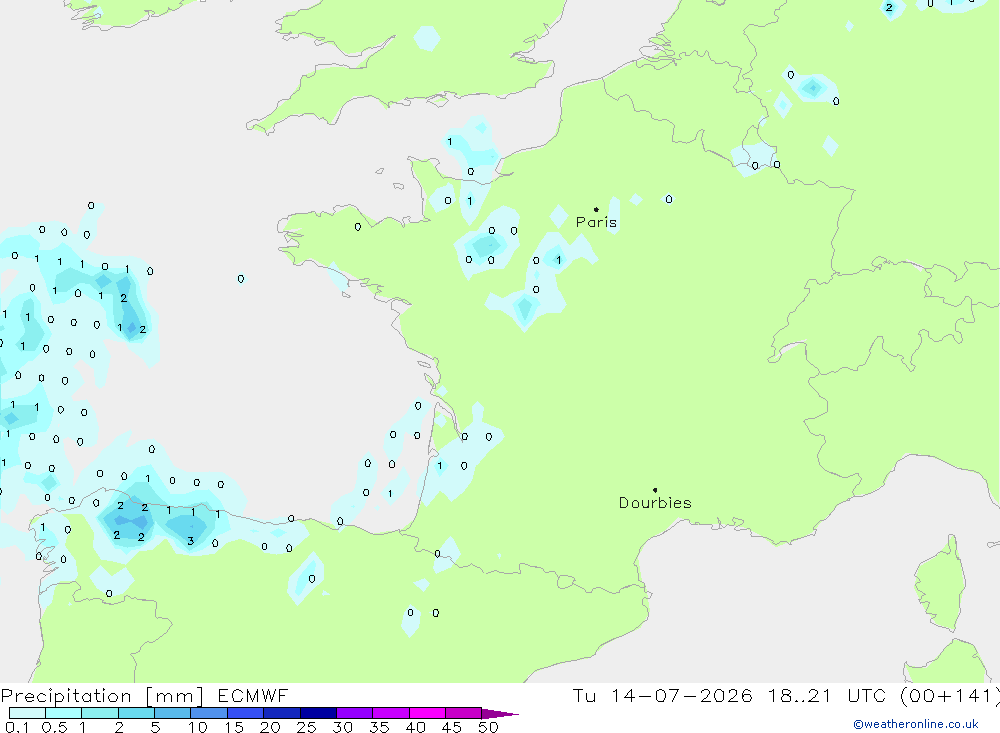Click the date text 14-07-2026

point(681,695)
